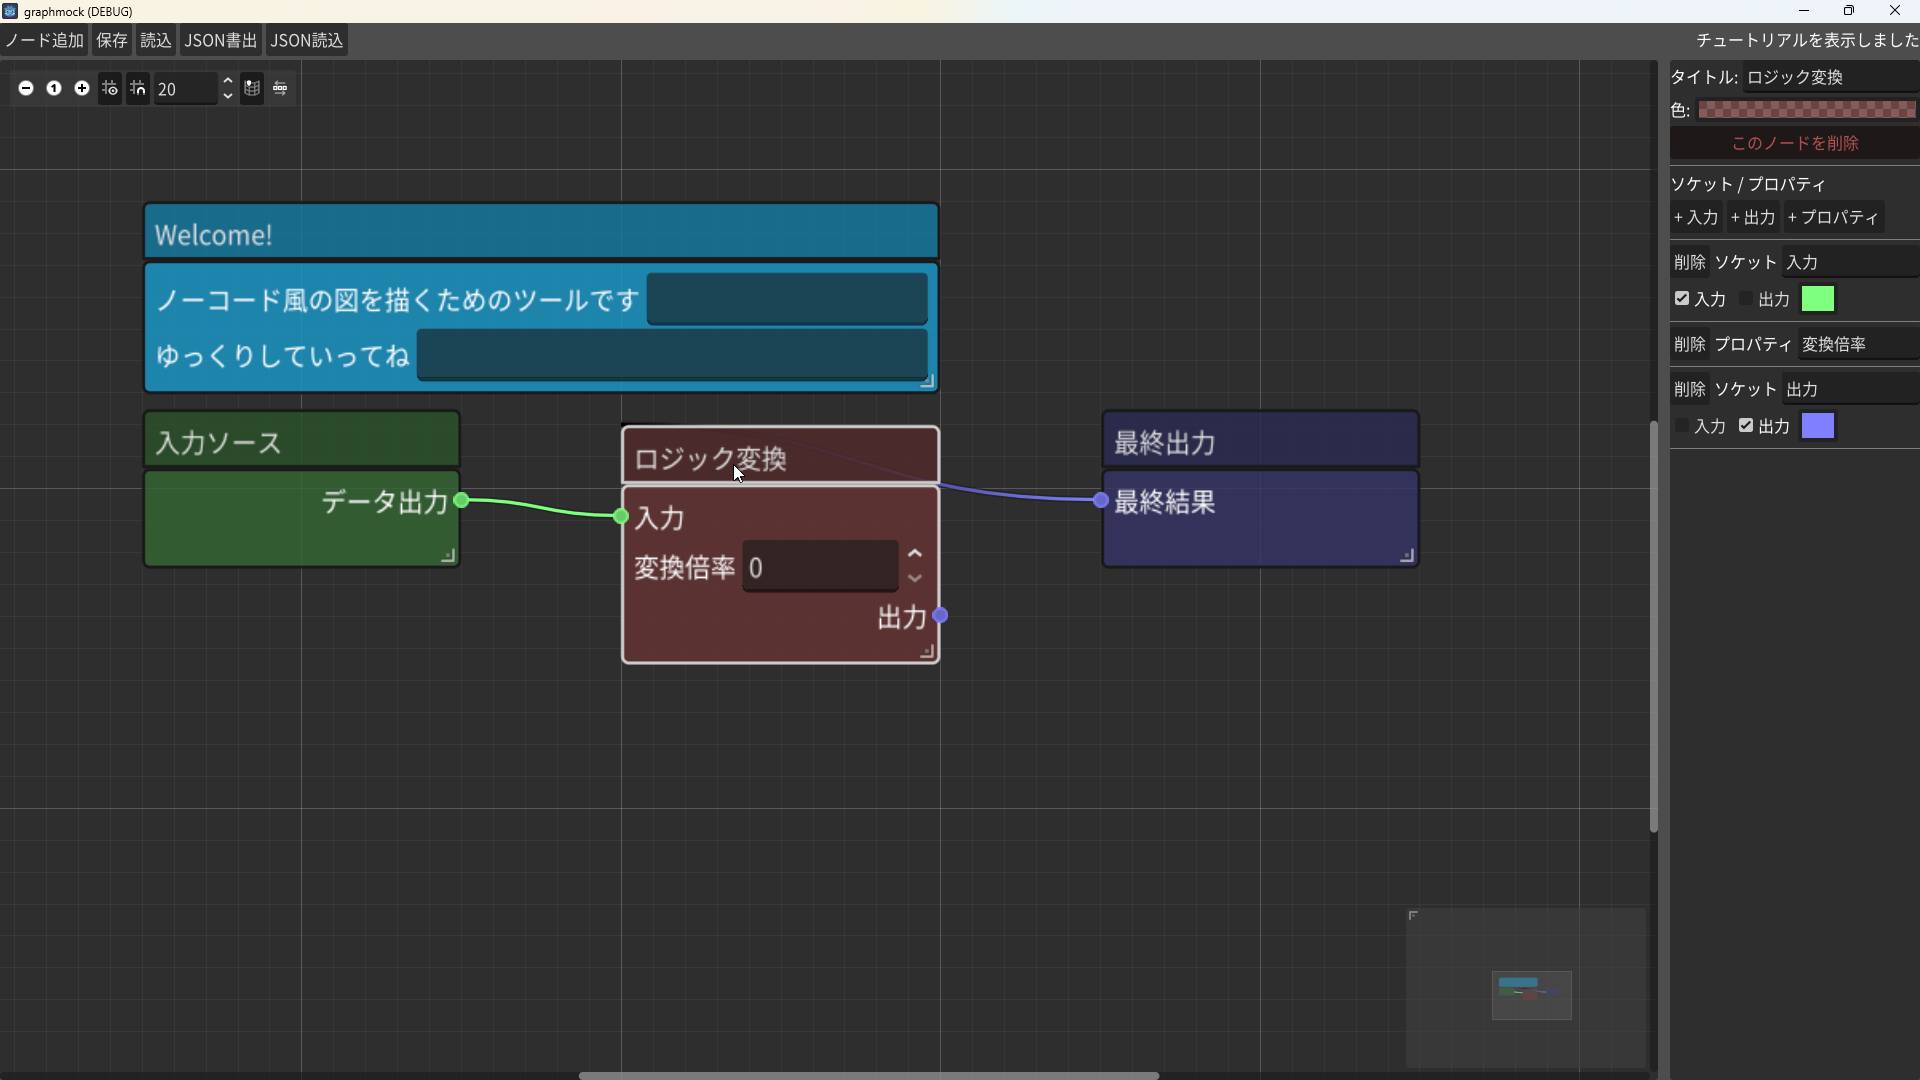Add a socket with +出力 button
The height and width of the screenshot is (1080, 1920).
(x=1753, y=217)
